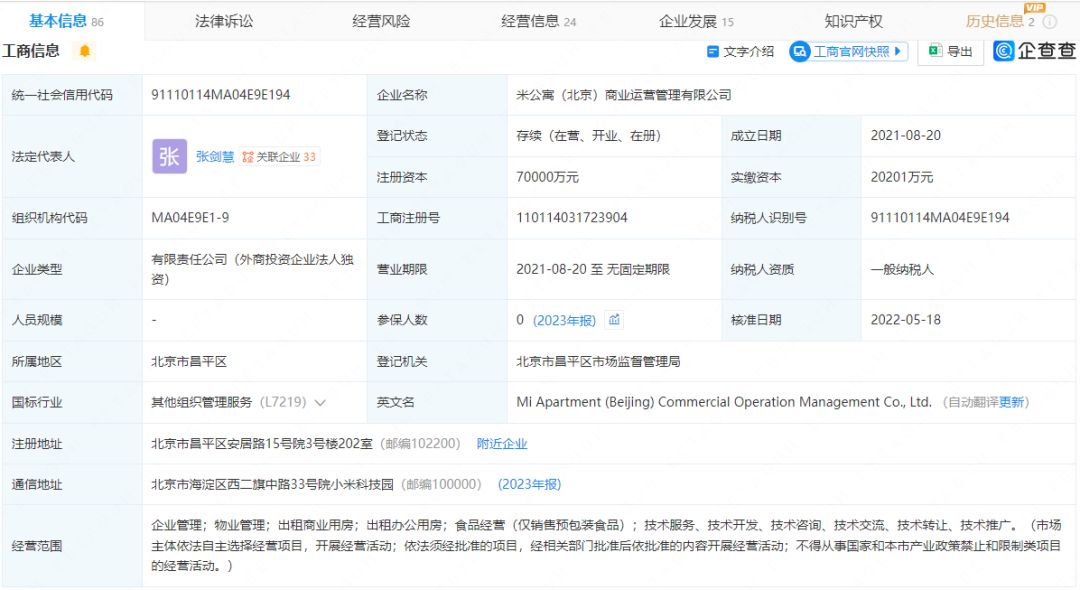The height and width of the screenshot is (590, 1080).
Task: Open the VIP 历史信息 tab
Action: (x=999, y=21)
